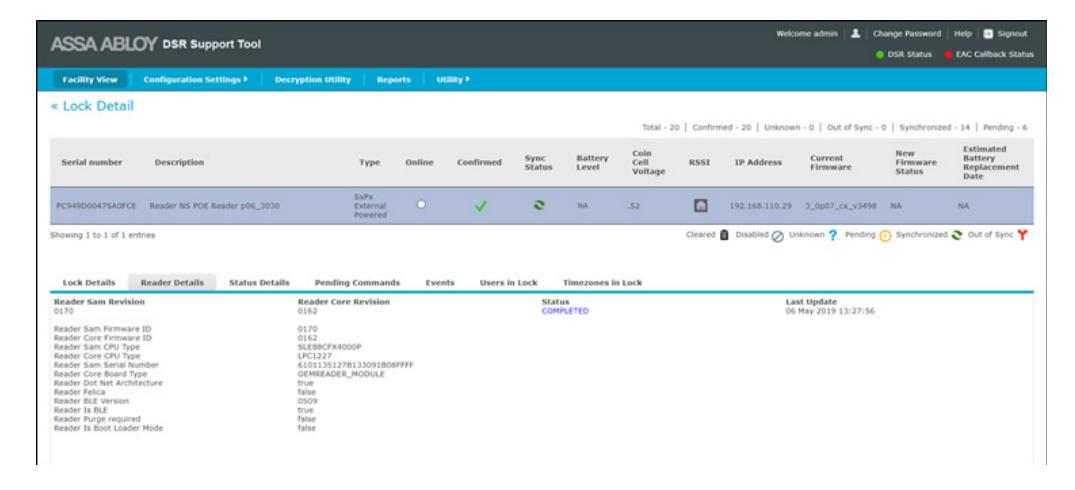Click the red EAC Callback Status dot

click(x=950, y=55)
